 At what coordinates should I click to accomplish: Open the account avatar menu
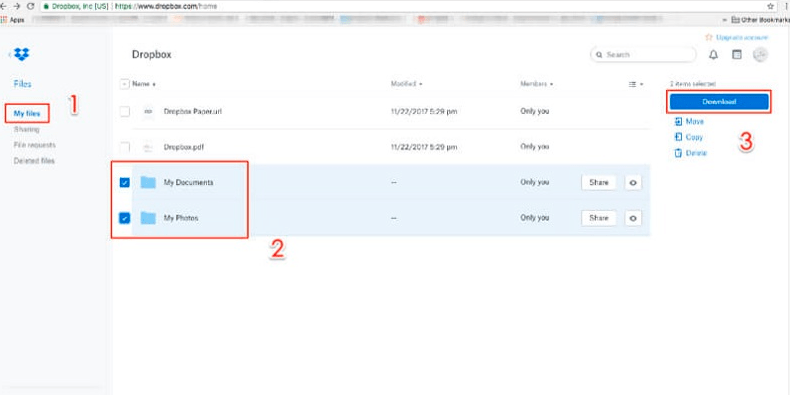(x=760, y=55)
